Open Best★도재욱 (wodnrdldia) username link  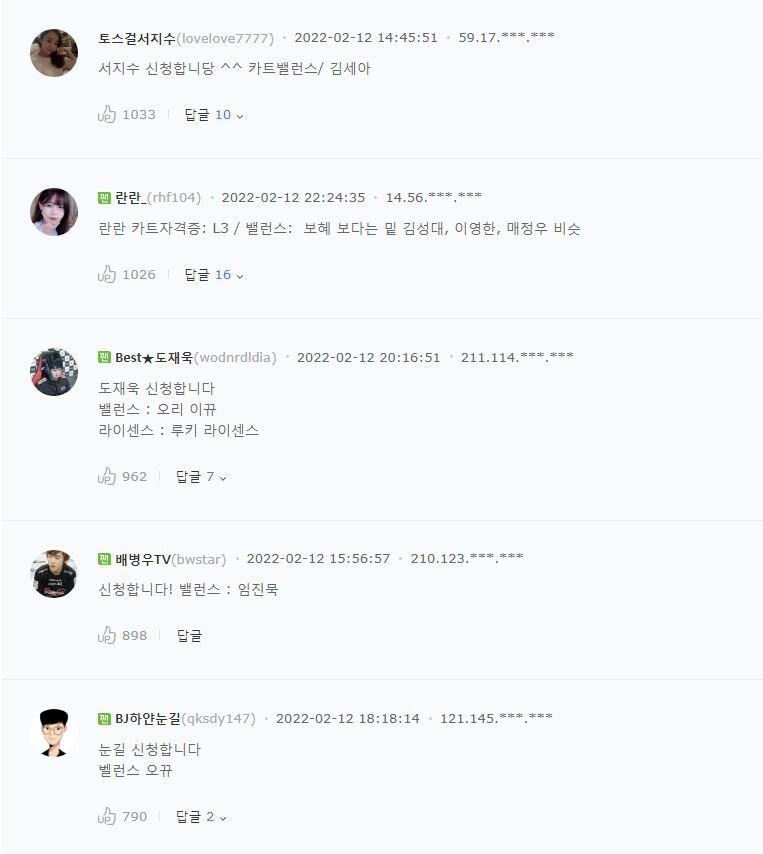pyautogui.click(x=196, y=357)
